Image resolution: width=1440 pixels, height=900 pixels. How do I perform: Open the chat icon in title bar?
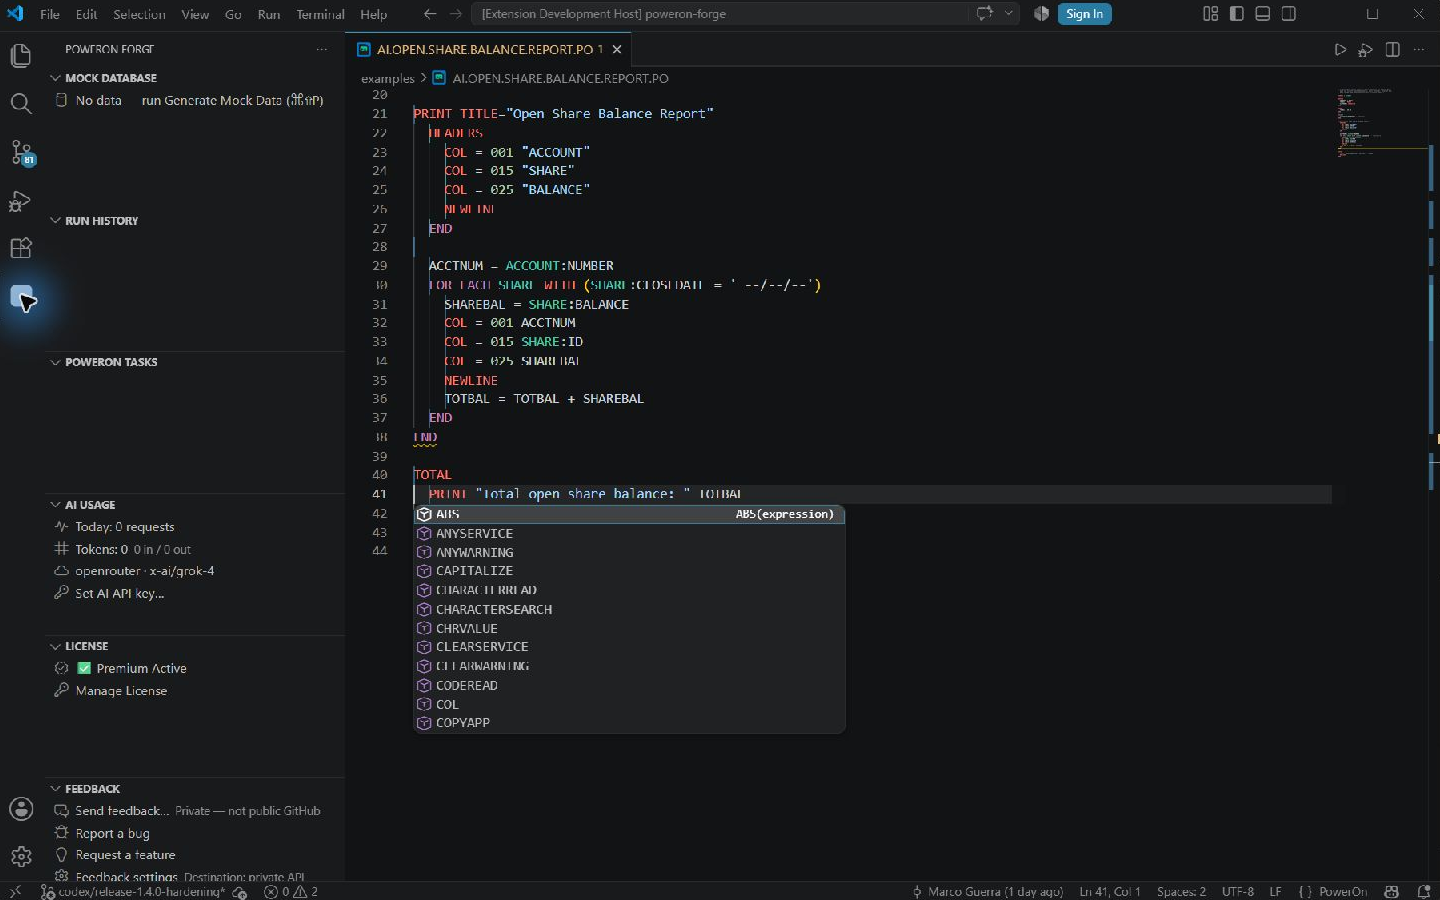[985, 14]
